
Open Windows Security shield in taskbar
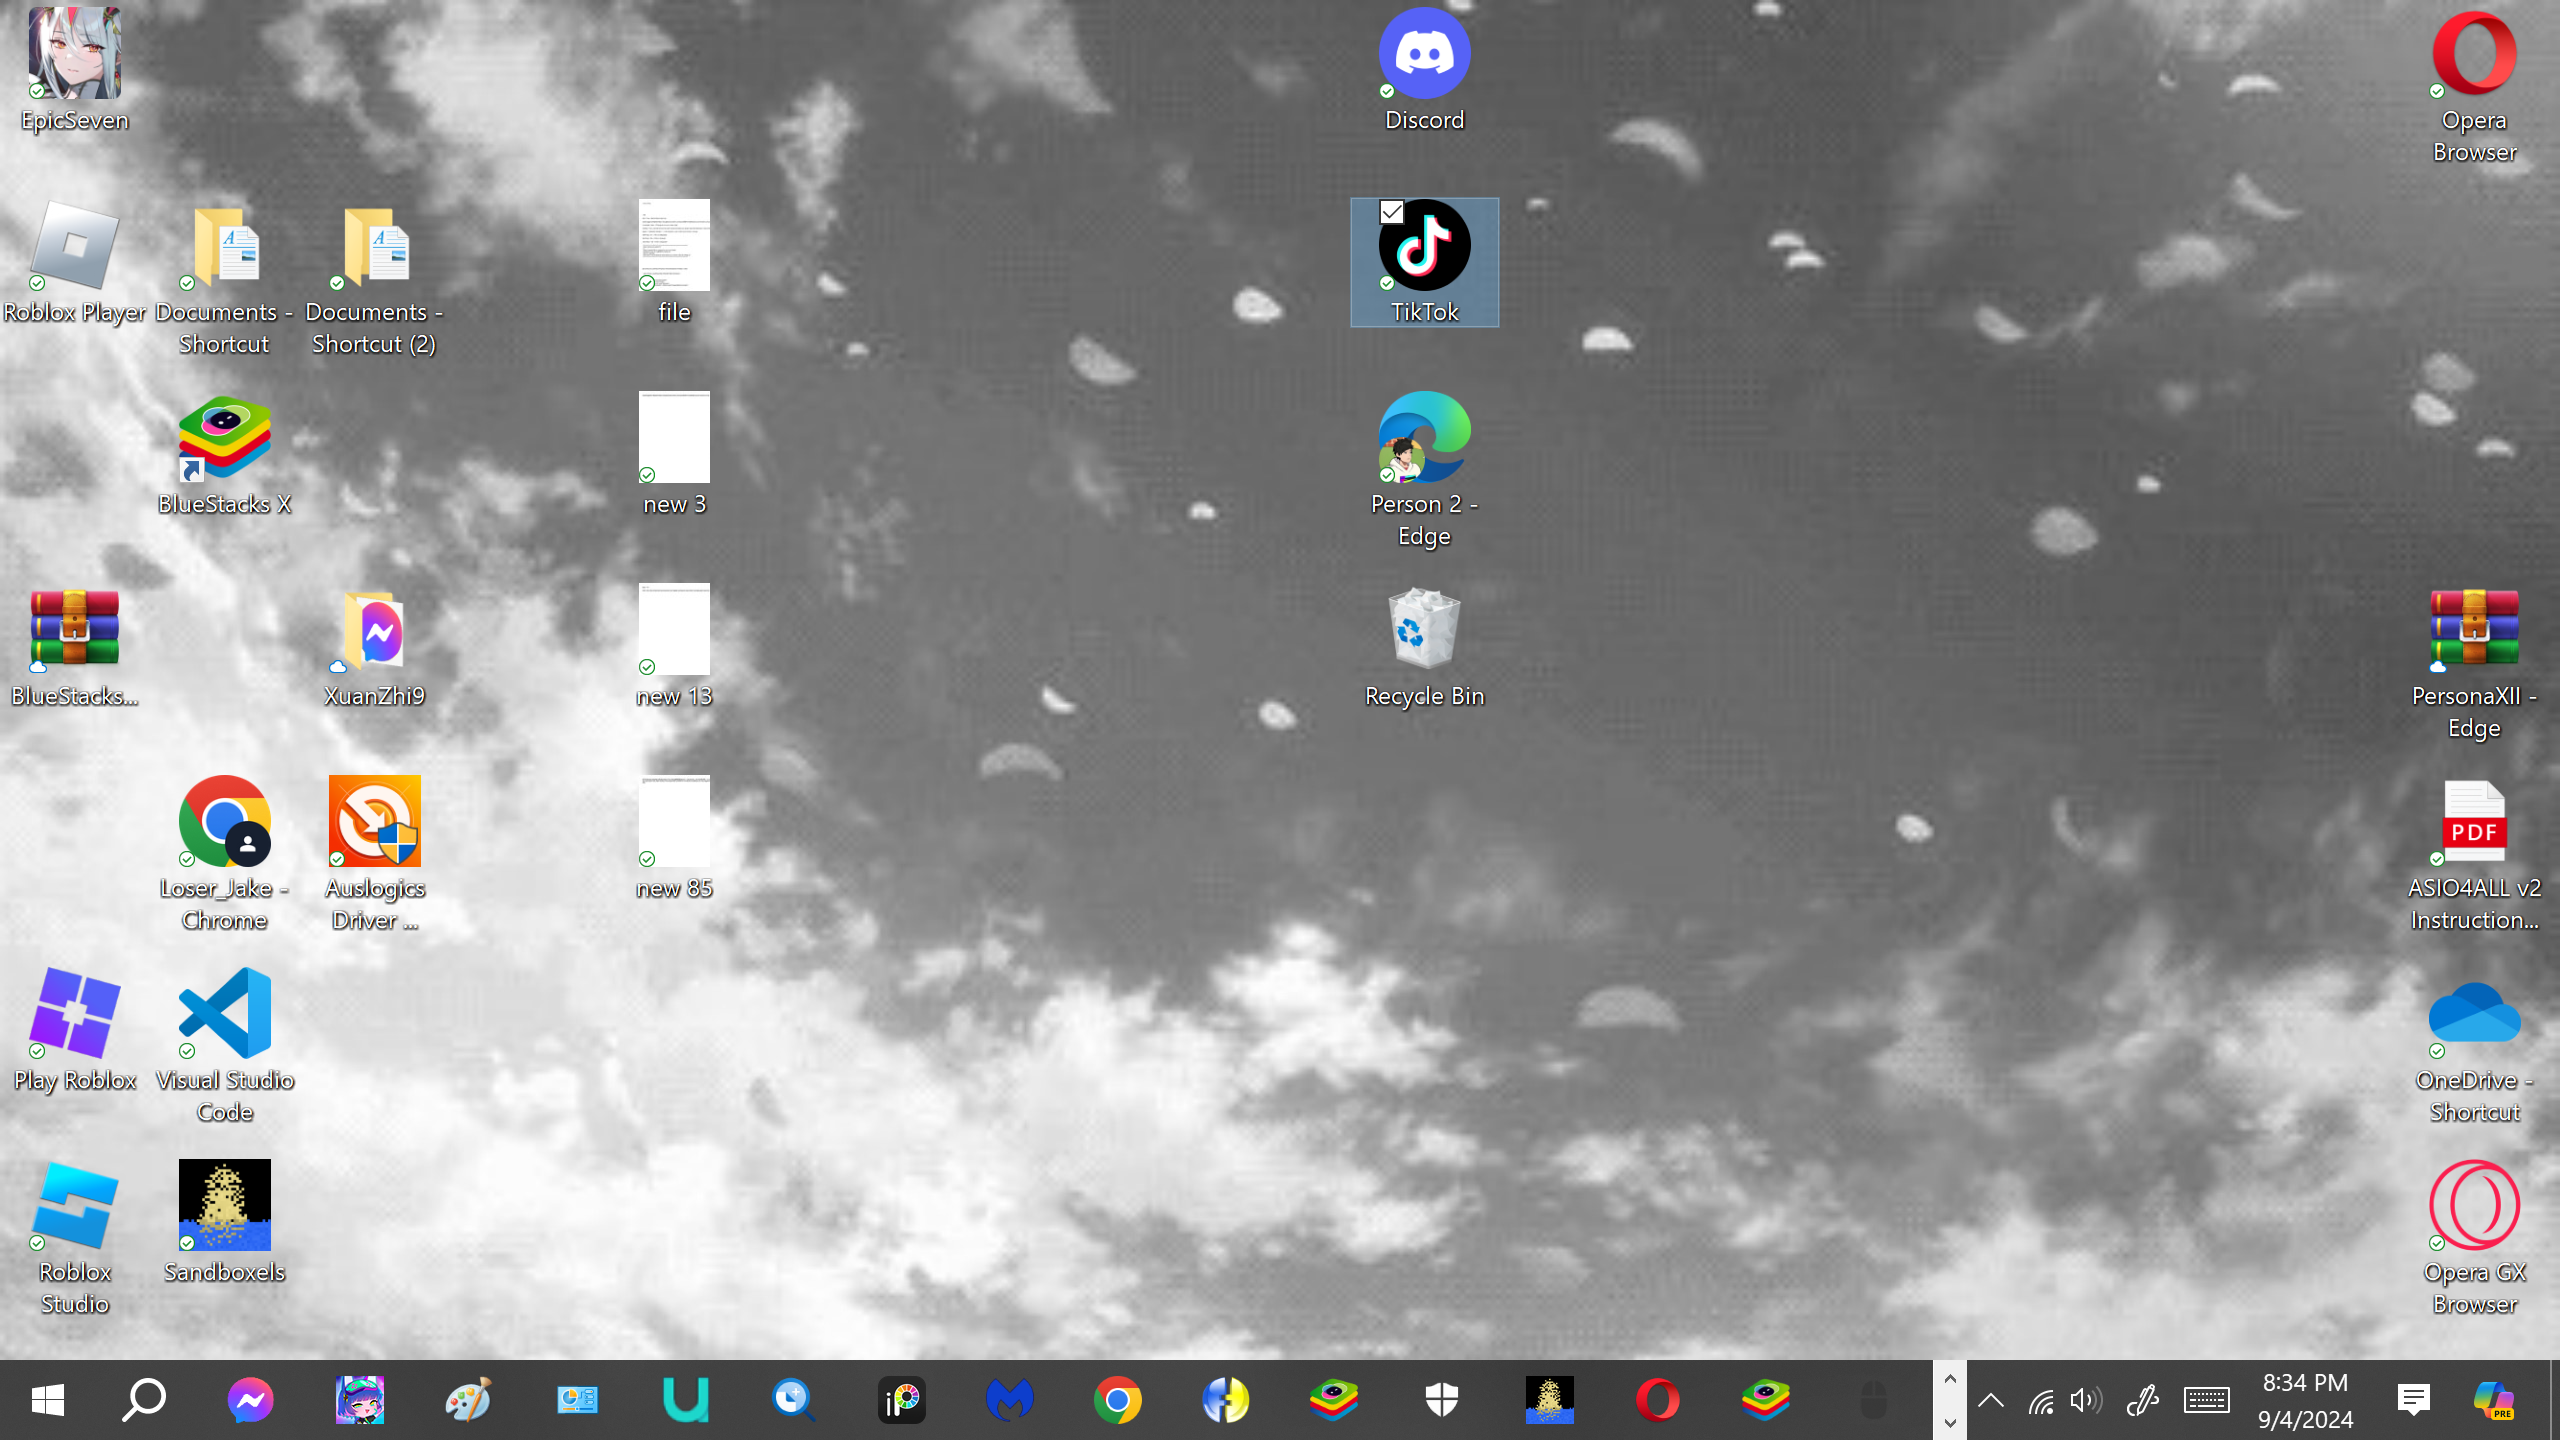coord(1441,1400)
